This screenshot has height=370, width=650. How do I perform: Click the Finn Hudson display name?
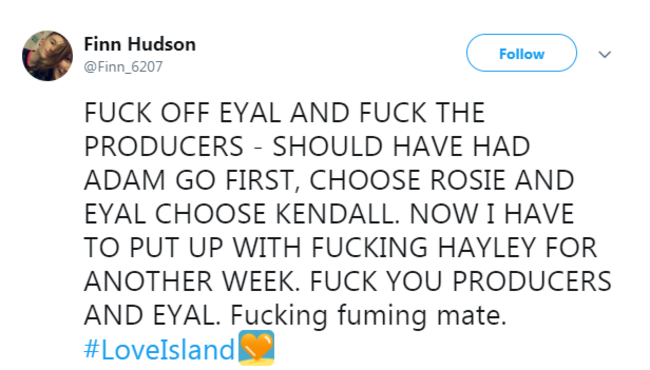click(x=140, y=44)
